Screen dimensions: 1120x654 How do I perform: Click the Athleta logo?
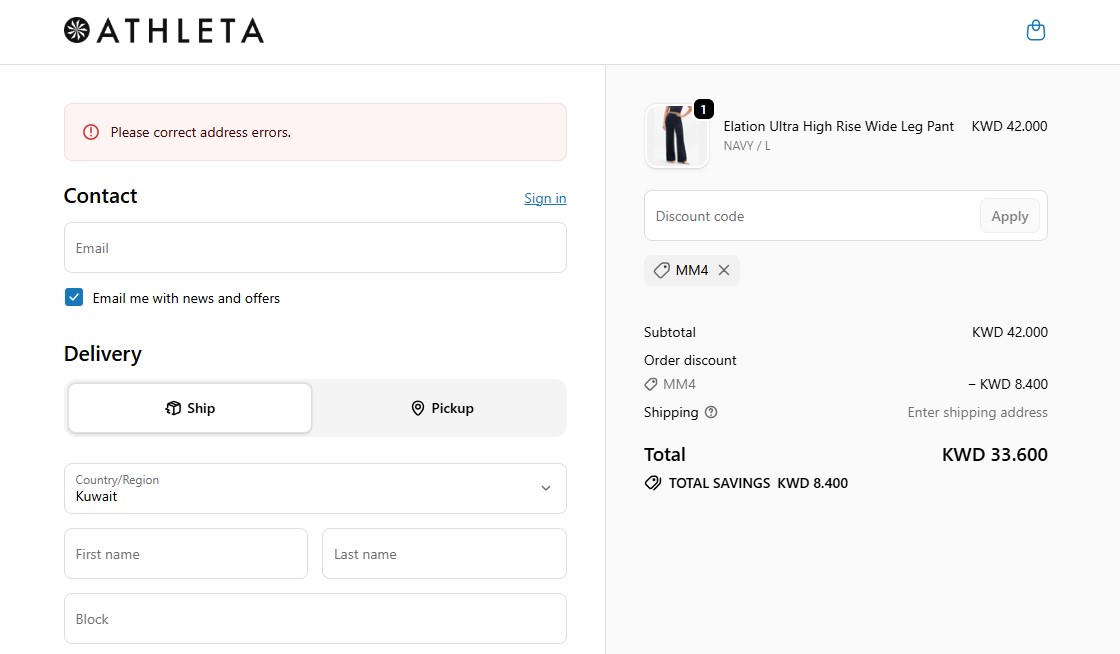tap(164, 31)
